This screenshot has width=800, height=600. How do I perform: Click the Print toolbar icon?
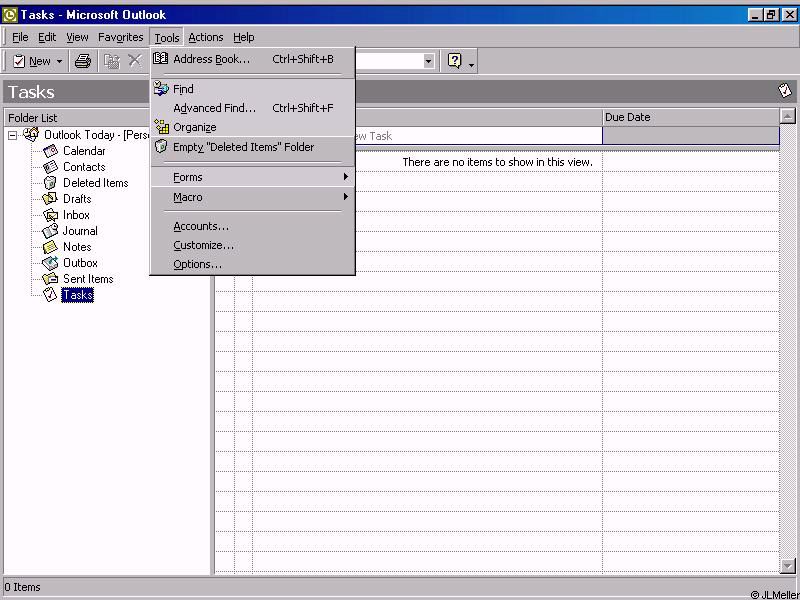(83, 61)
